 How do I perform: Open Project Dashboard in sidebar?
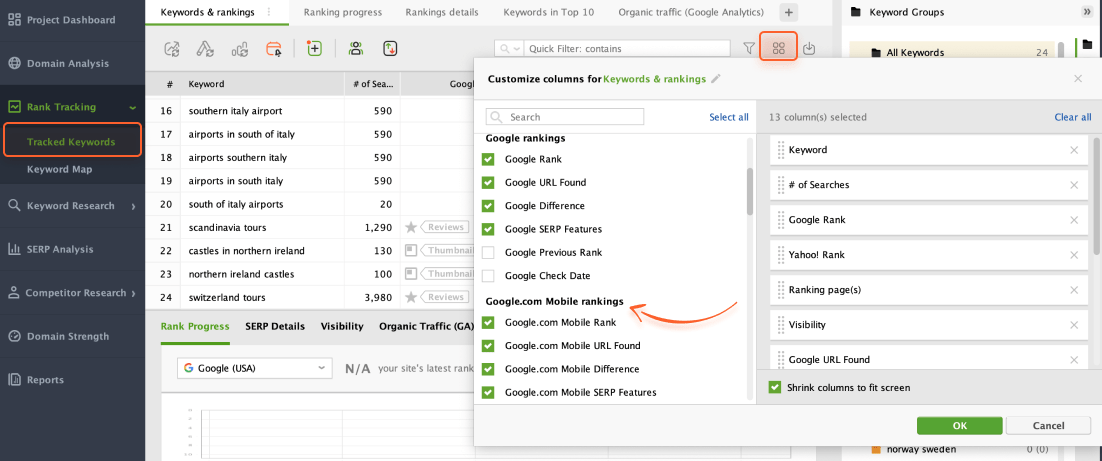[x=62, y=20]
